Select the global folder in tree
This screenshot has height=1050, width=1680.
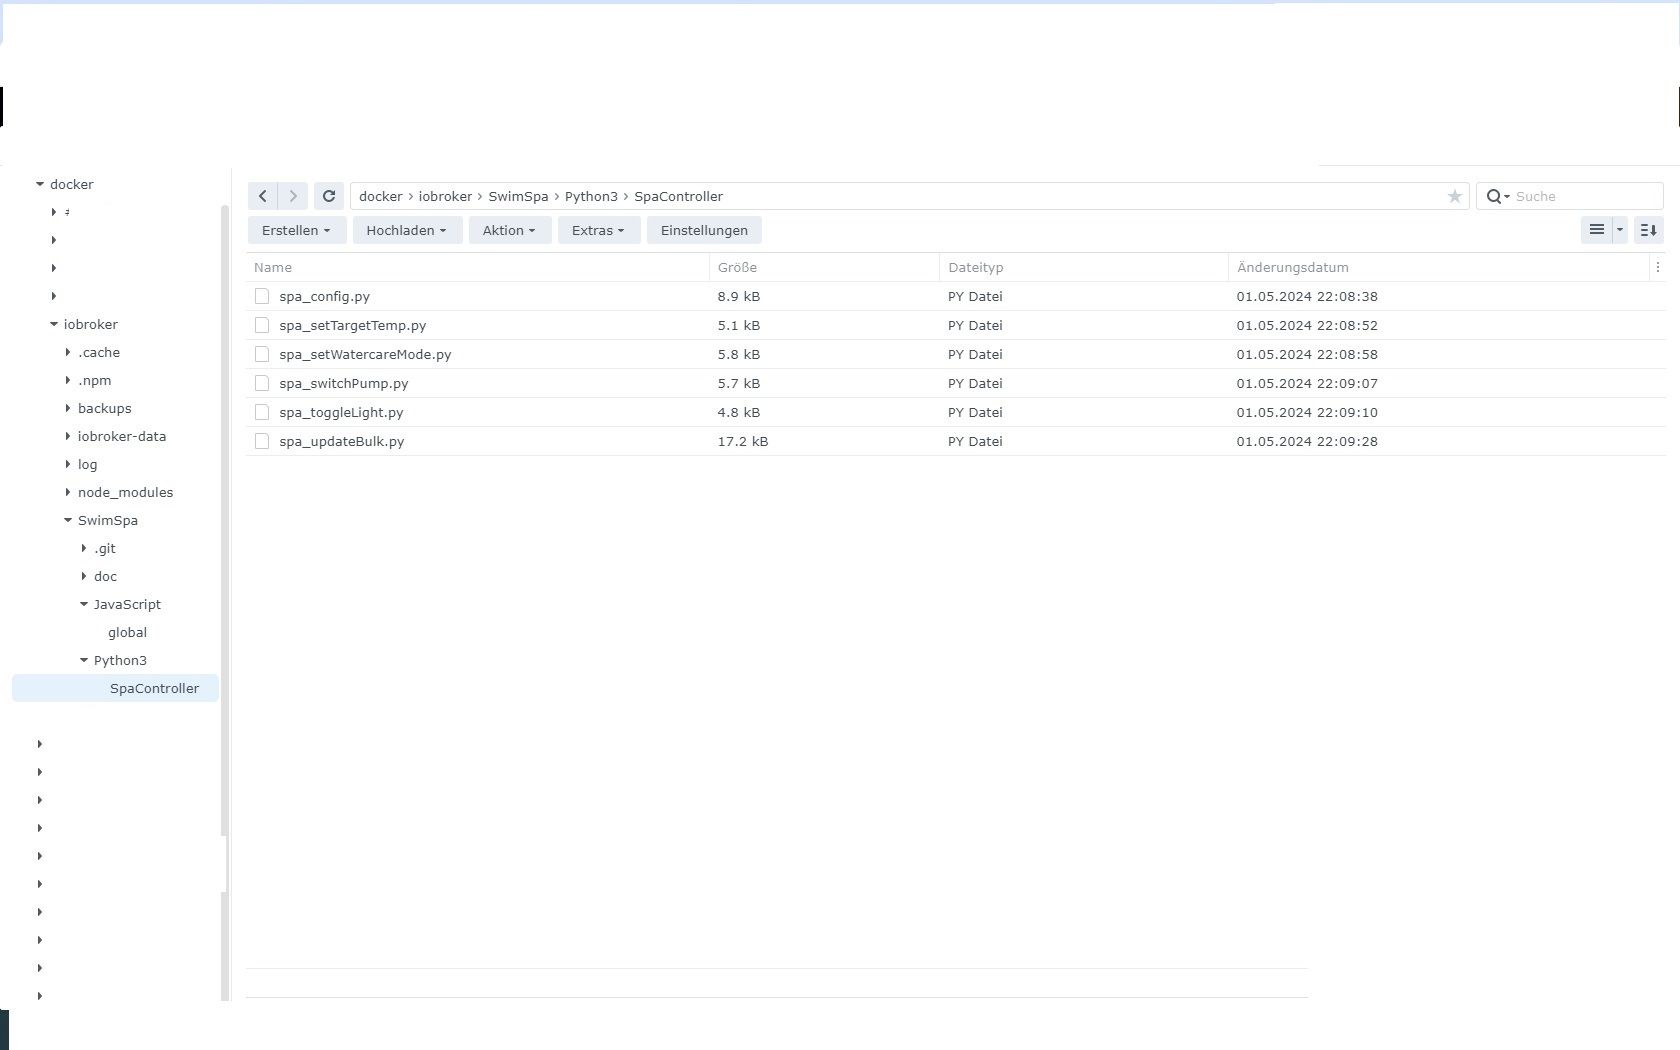coord(127,632)
